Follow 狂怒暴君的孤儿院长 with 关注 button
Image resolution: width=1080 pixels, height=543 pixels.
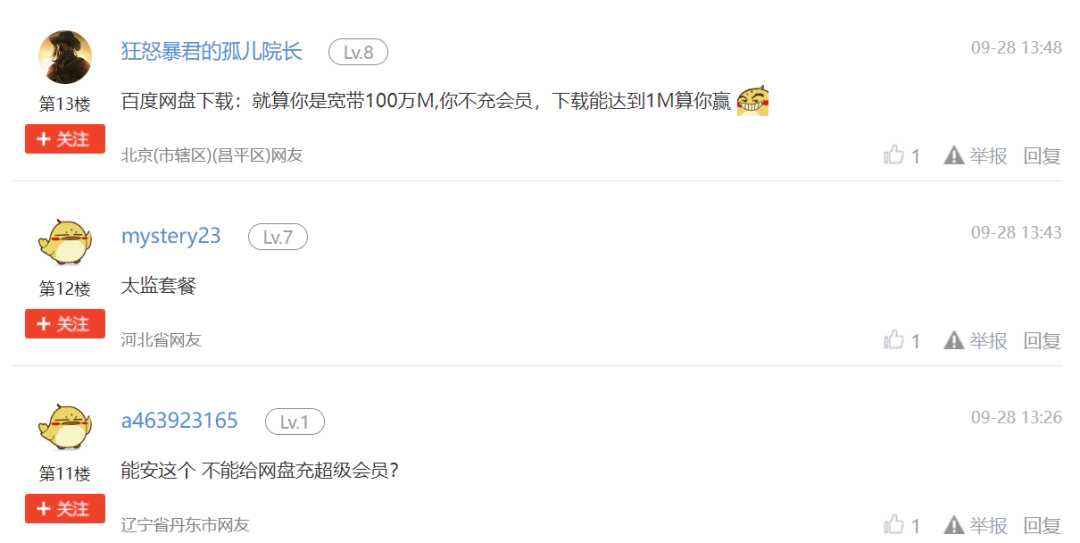tap(65, 139)
